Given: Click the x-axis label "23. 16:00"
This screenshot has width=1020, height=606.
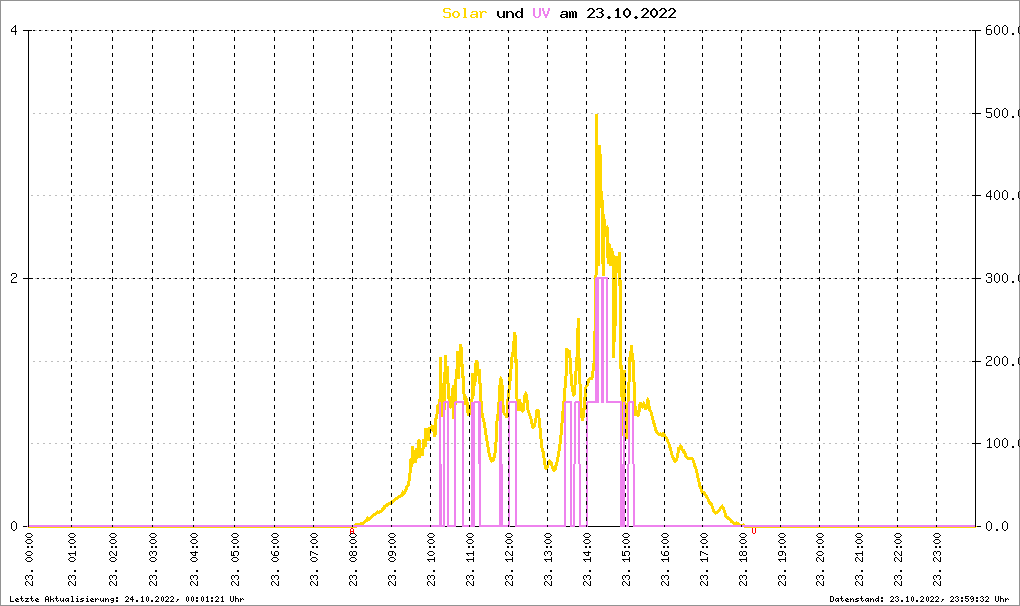Looking at the screenshot, I should [x=665, y=560].
